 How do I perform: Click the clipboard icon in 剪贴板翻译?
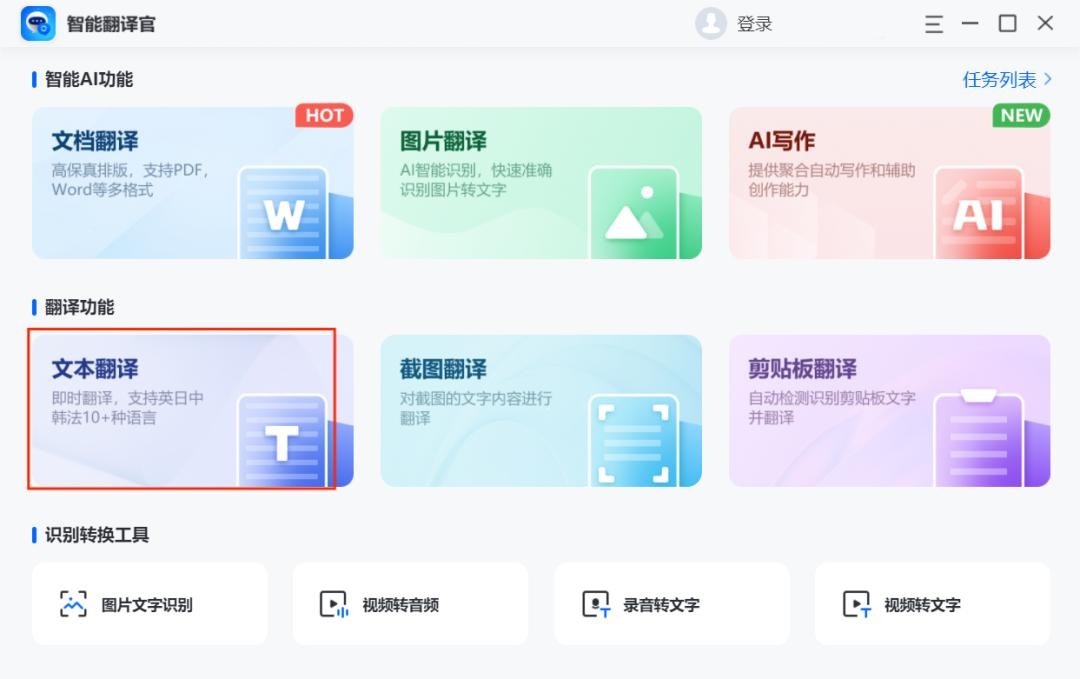tap(977, 439)
